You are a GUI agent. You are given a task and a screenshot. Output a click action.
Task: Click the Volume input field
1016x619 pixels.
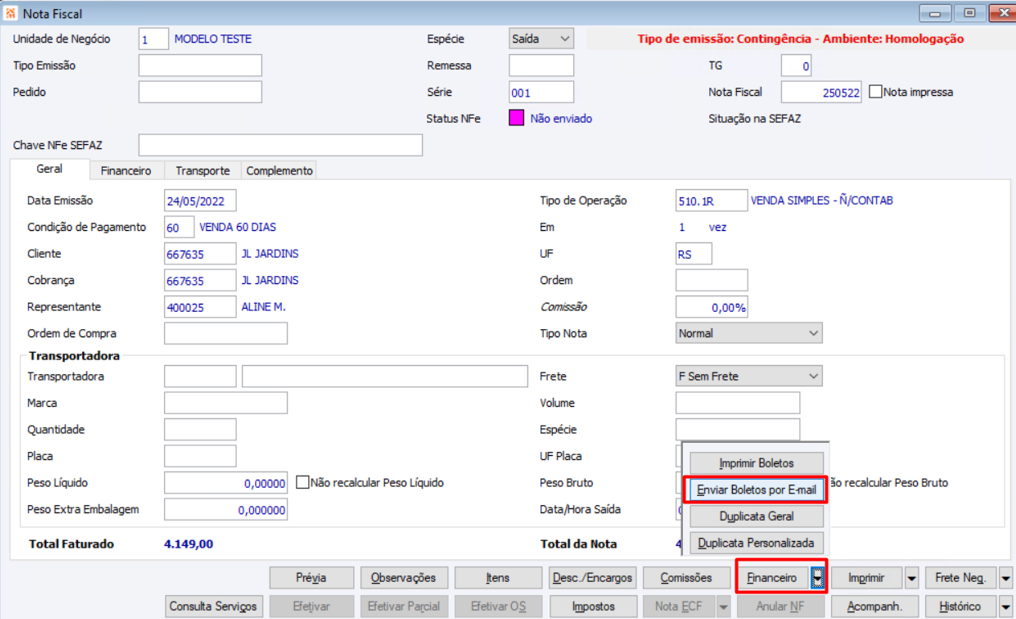(737, 403)
